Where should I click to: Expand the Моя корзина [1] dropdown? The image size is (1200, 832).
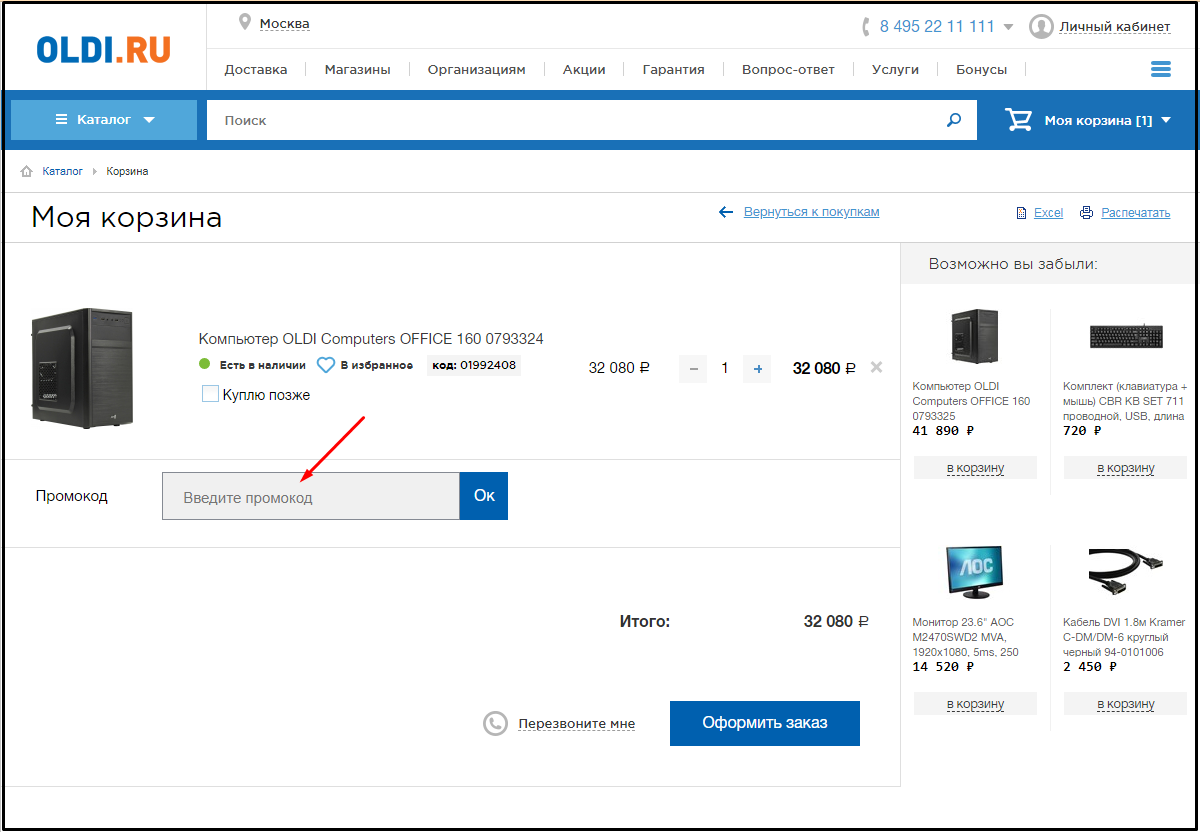tap(1166, 120)
